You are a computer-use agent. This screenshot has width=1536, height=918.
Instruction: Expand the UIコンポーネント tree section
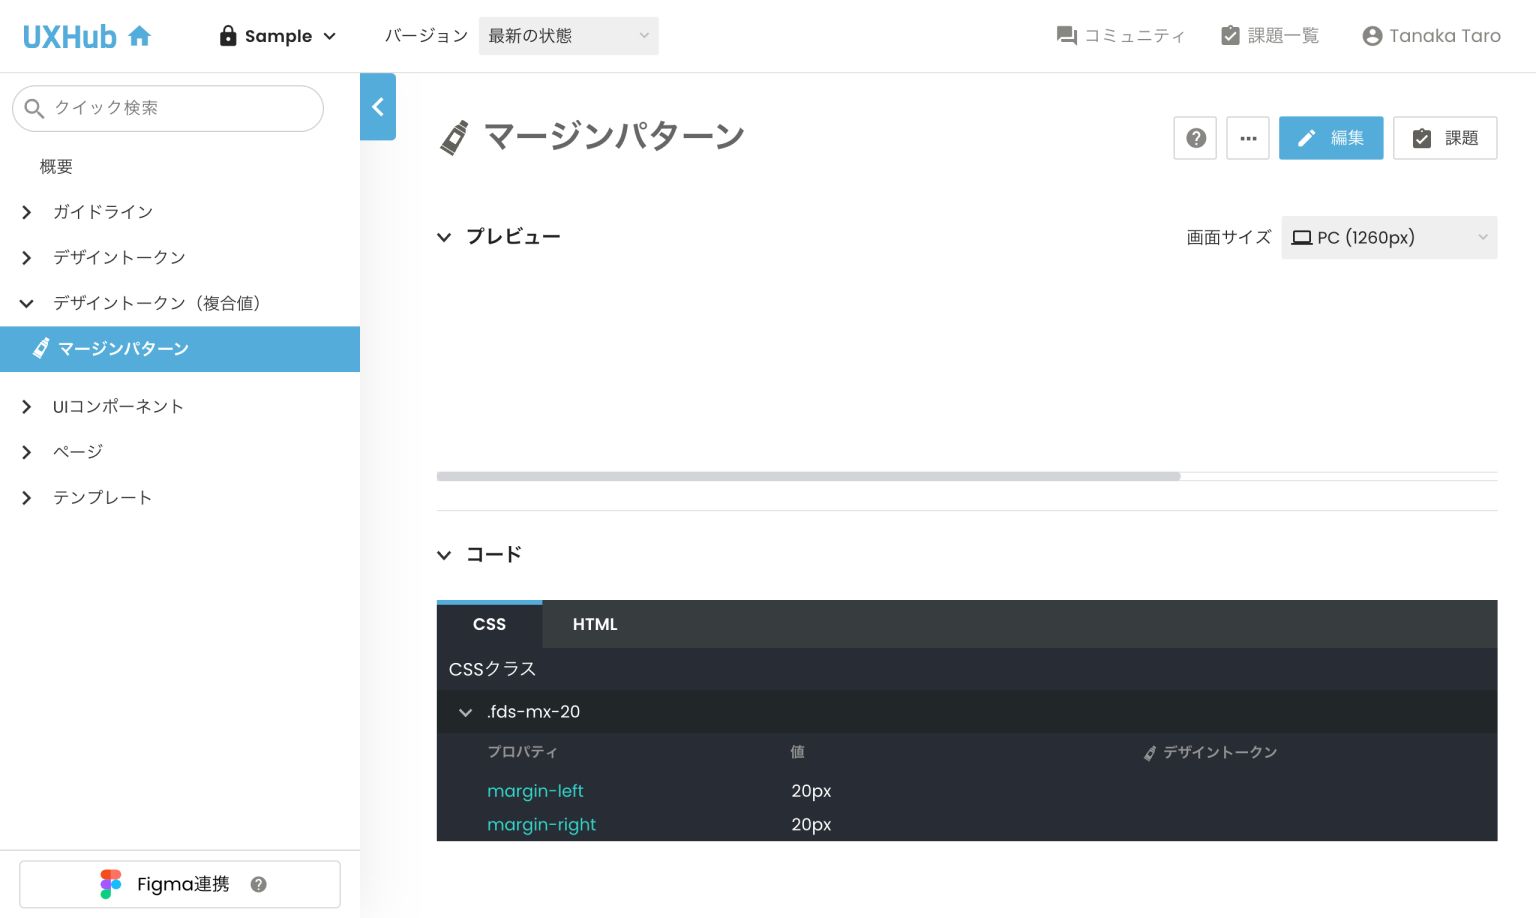pyautogui.click(x=26, y=406)
